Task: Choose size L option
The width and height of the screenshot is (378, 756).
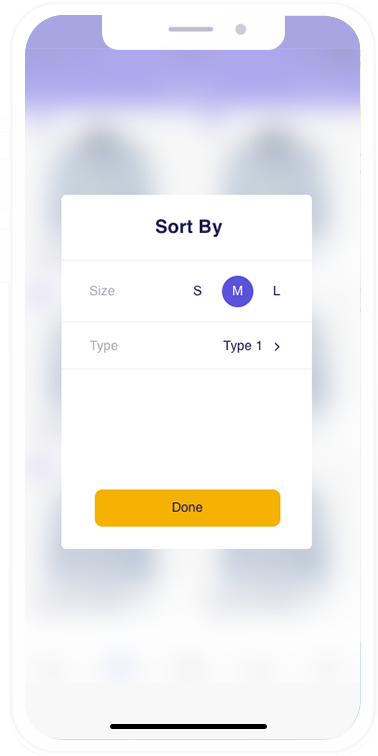Action: 276,291
